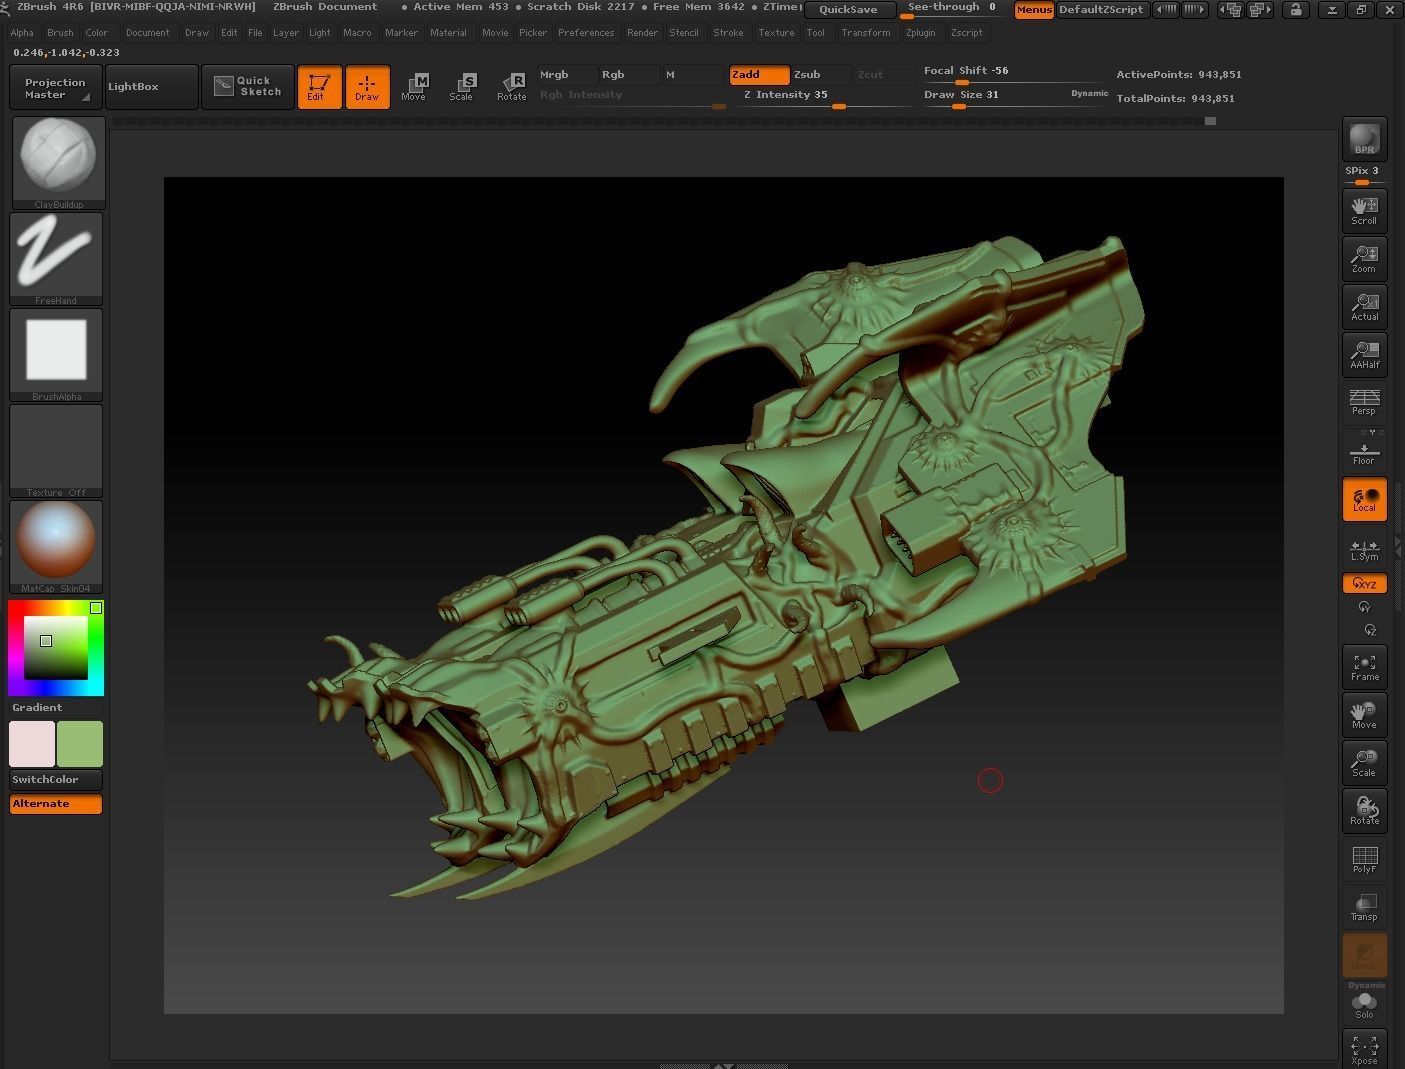Open the Stroke menu
Image resolution: width=1405 pixels, height=1069 pixels.
(x=728, y=33)
